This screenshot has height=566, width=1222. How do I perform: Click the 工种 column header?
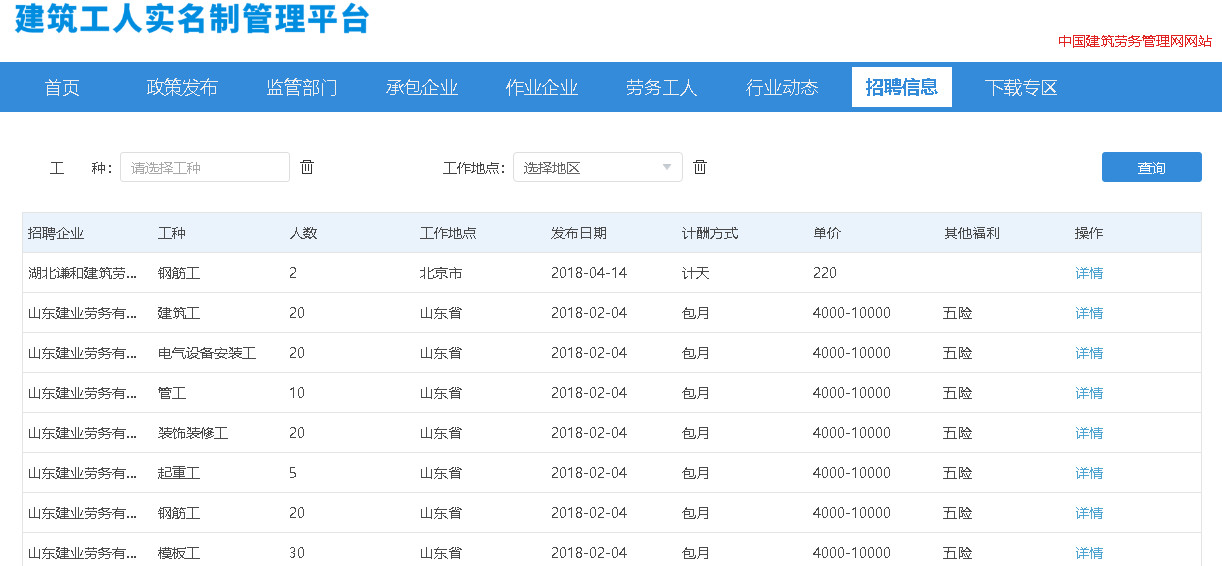[x=172, y=233]
